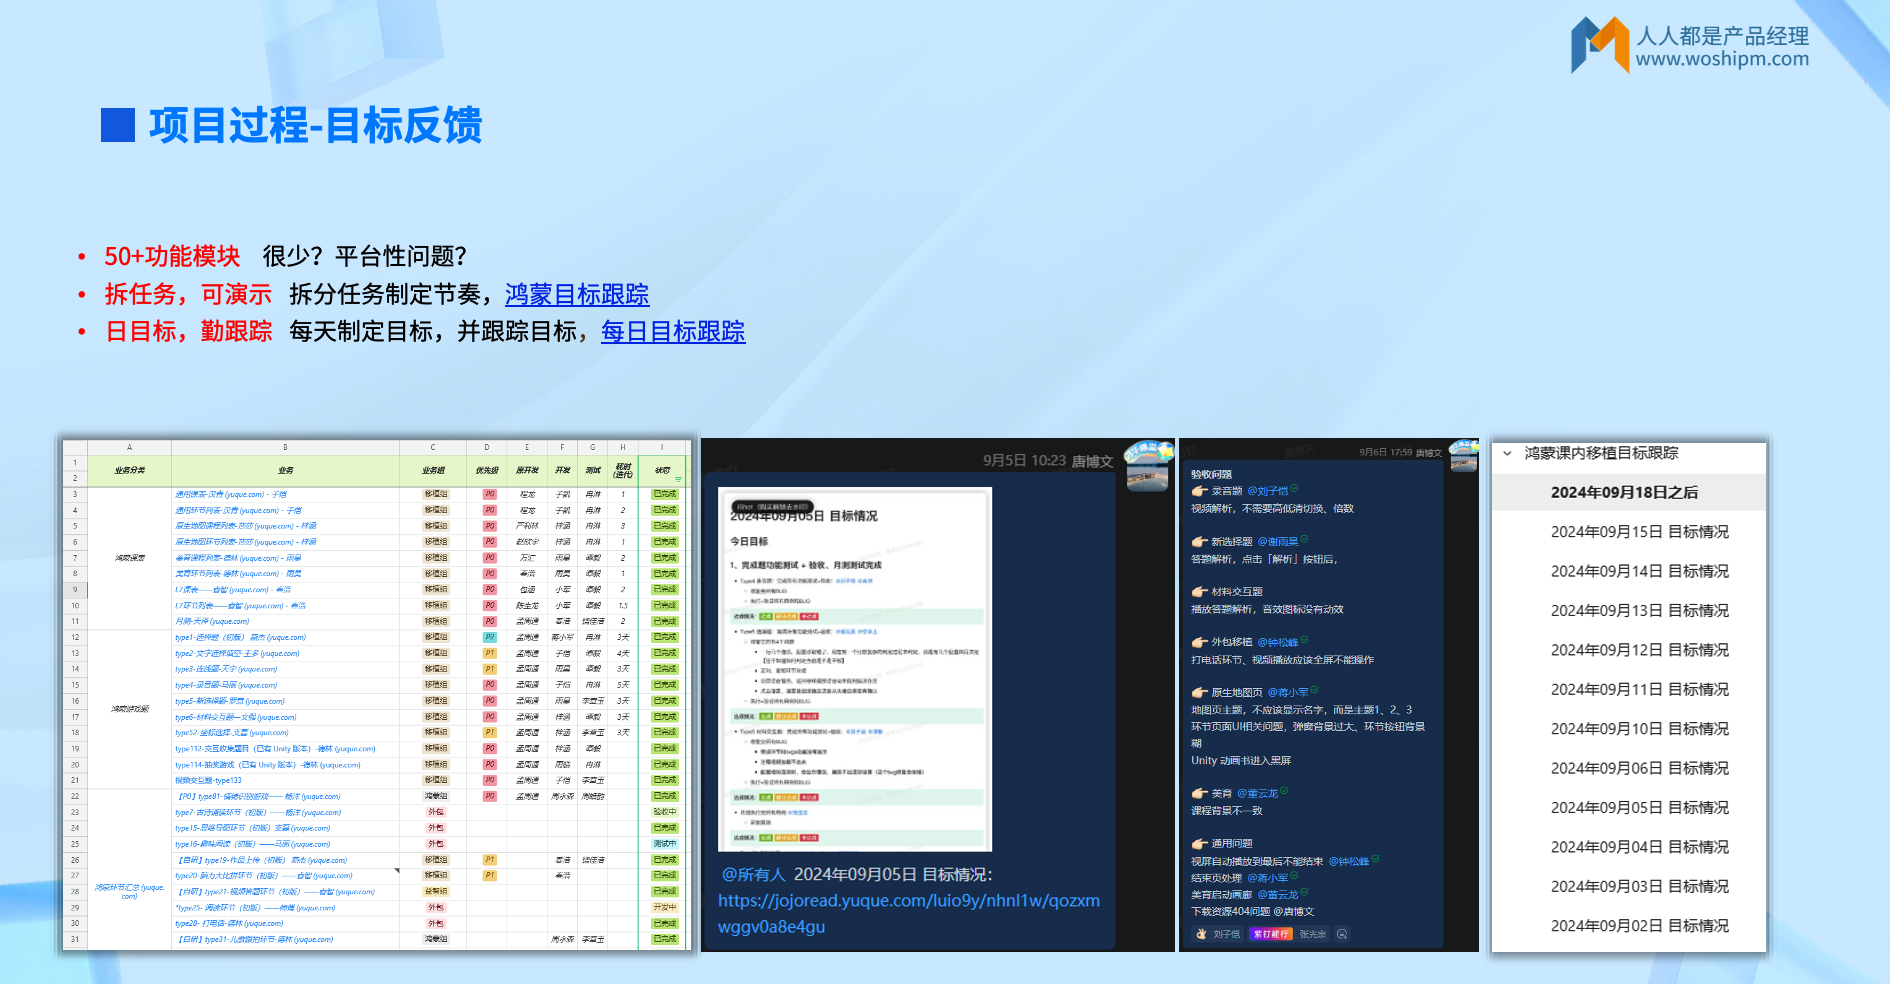The image size is (1890, 984).
Task: Open the status column filter icon in spreadsheet
Action: click(678, 479)
